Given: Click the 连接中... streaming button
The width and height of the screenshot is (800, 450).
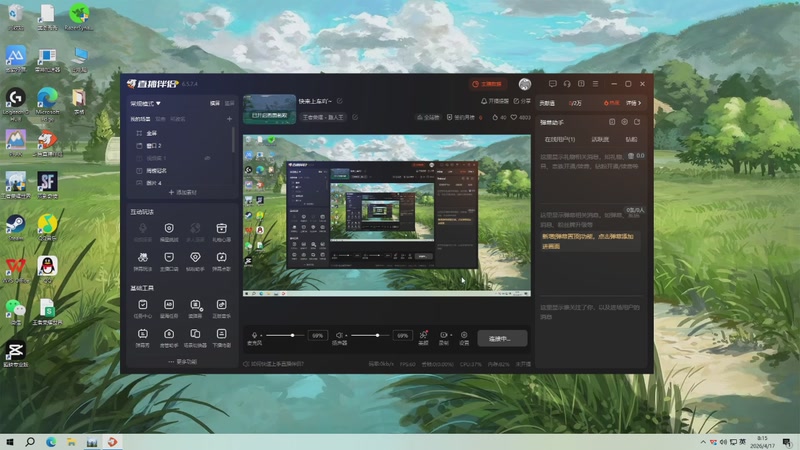Looking at the screenshot, I should coord(502,339).
